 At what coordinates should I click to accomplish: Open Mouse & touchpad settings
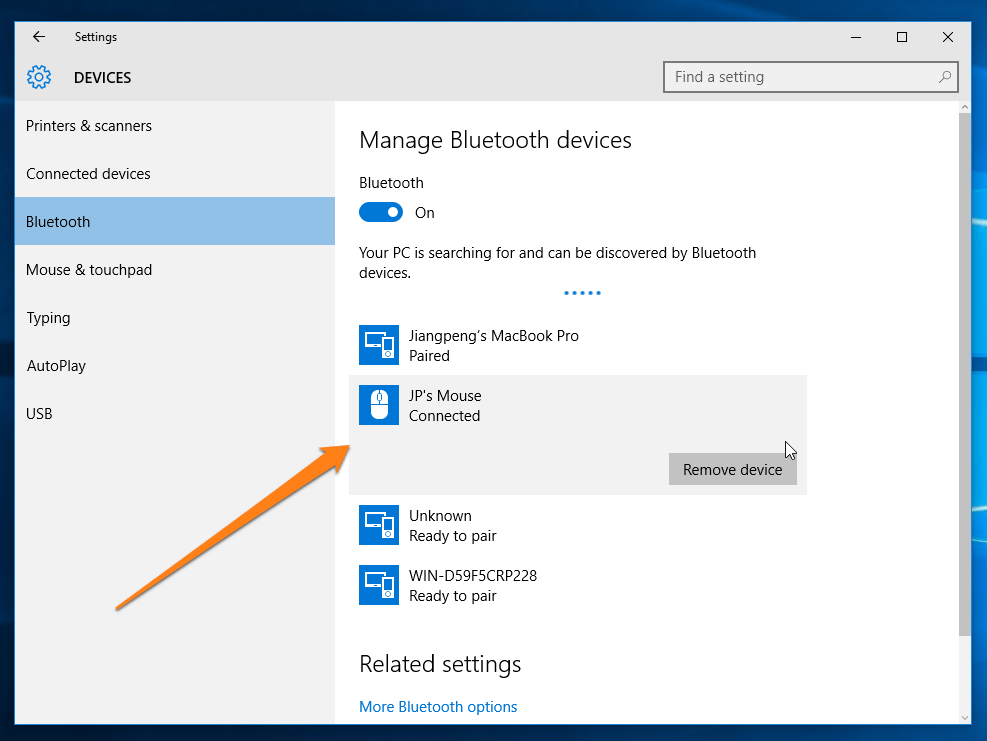point(175,269)
